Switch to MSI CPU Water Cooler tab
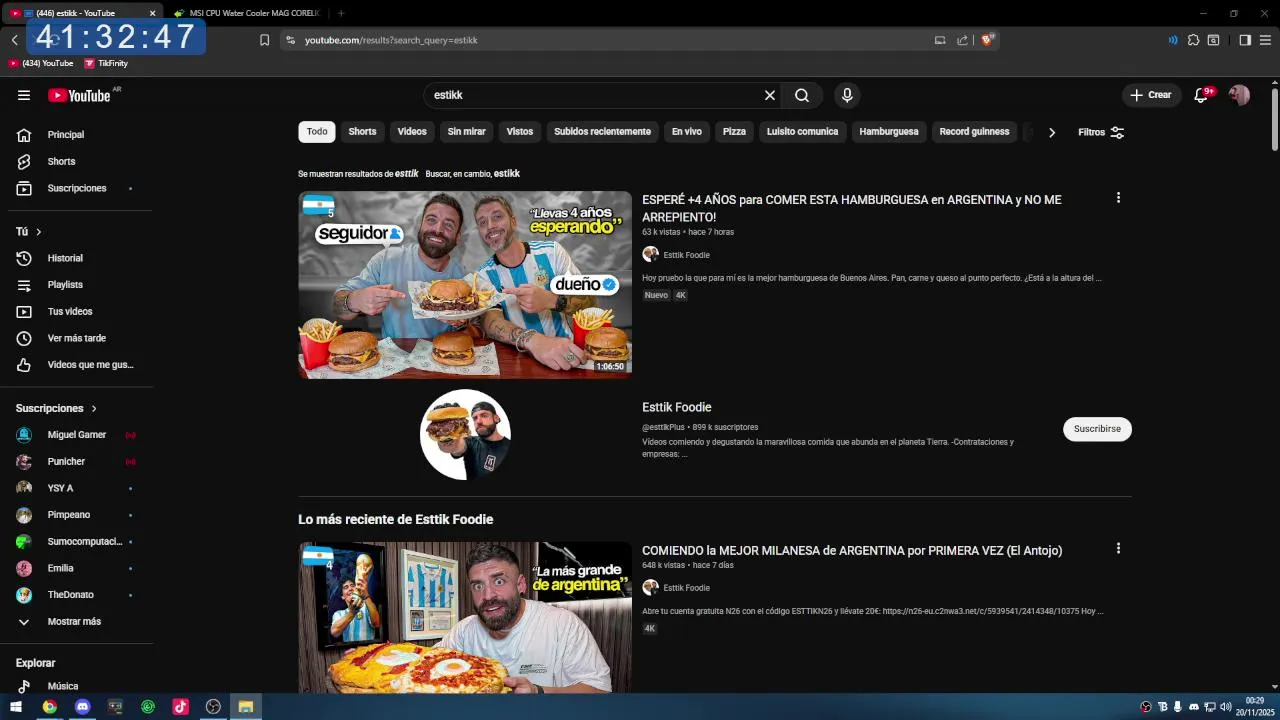Viewport: 1280px width, 720px height. 246,13
